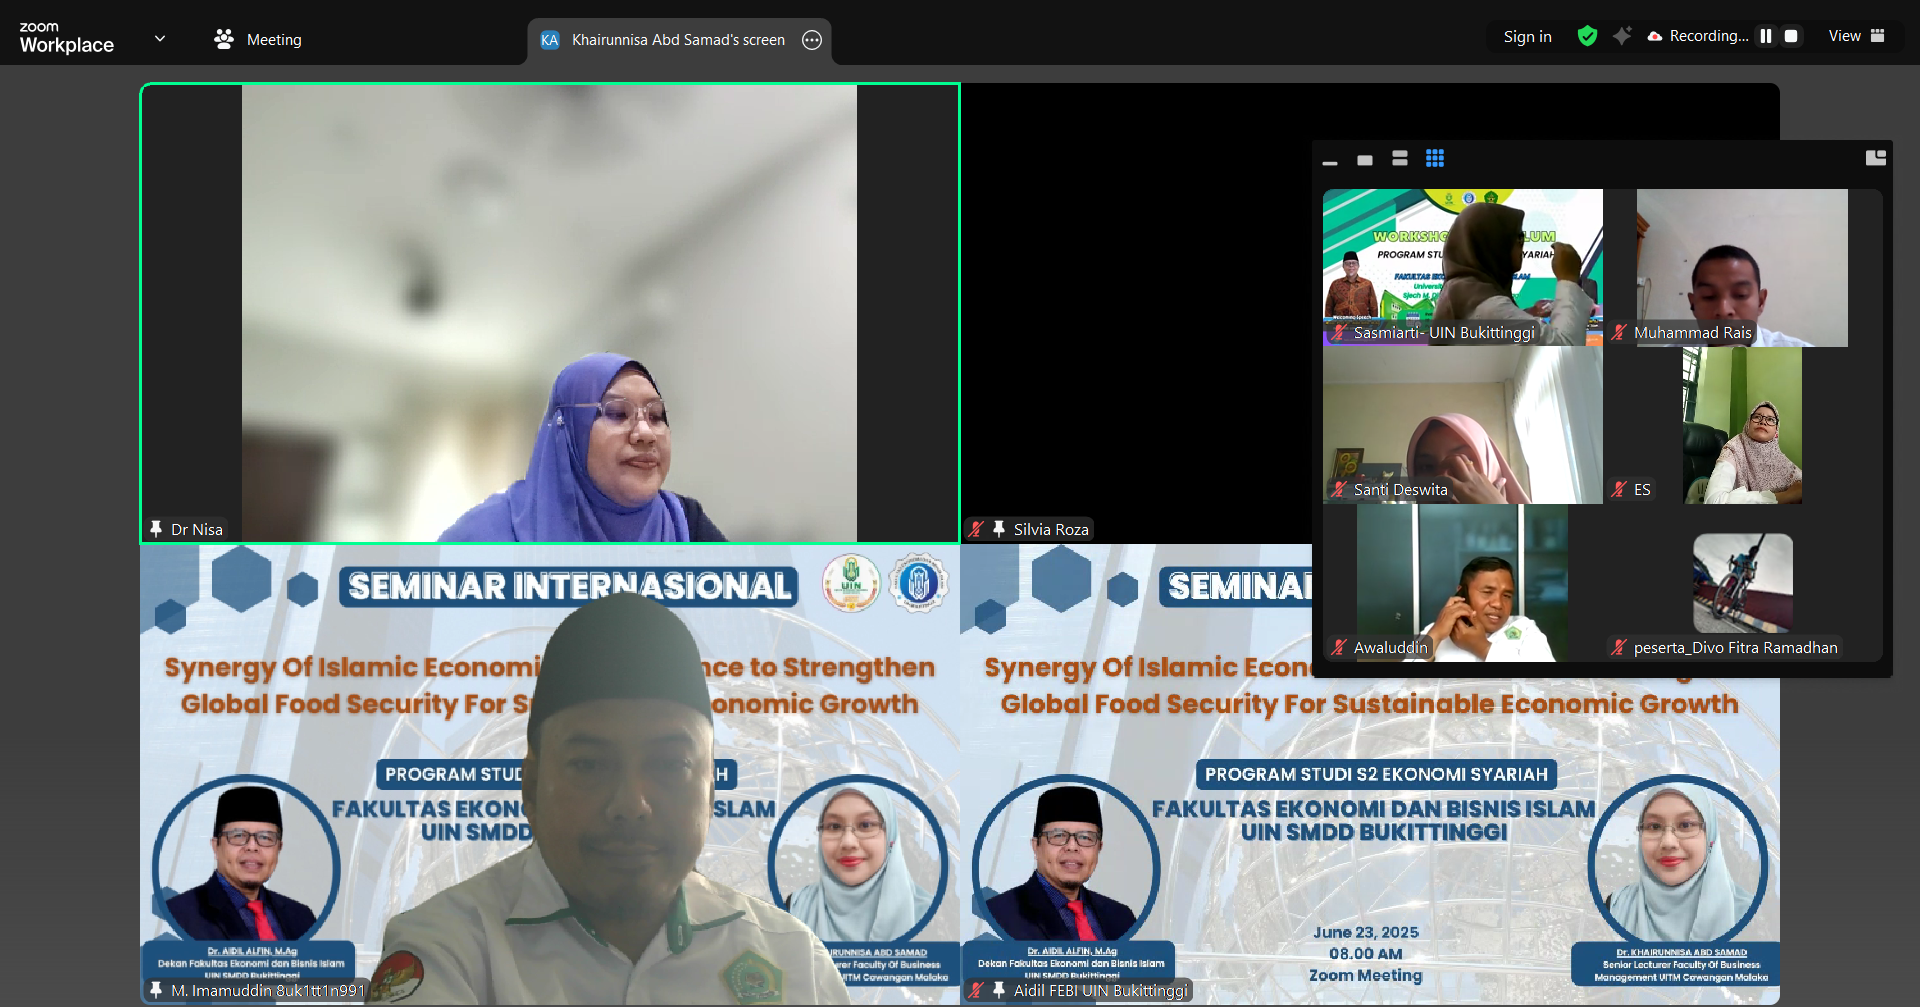Click the KA avatar badge on the screen tab

point(550,40)
